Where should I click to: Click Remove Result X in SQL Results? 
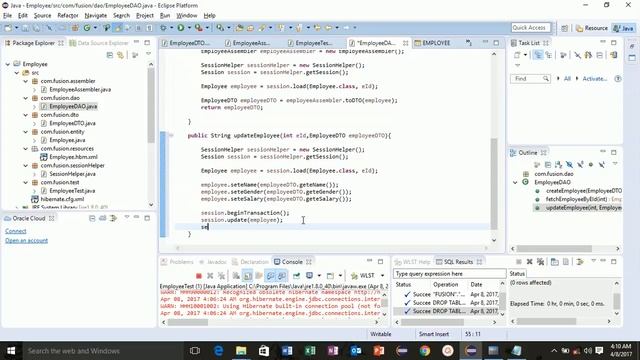coord(529,262)
